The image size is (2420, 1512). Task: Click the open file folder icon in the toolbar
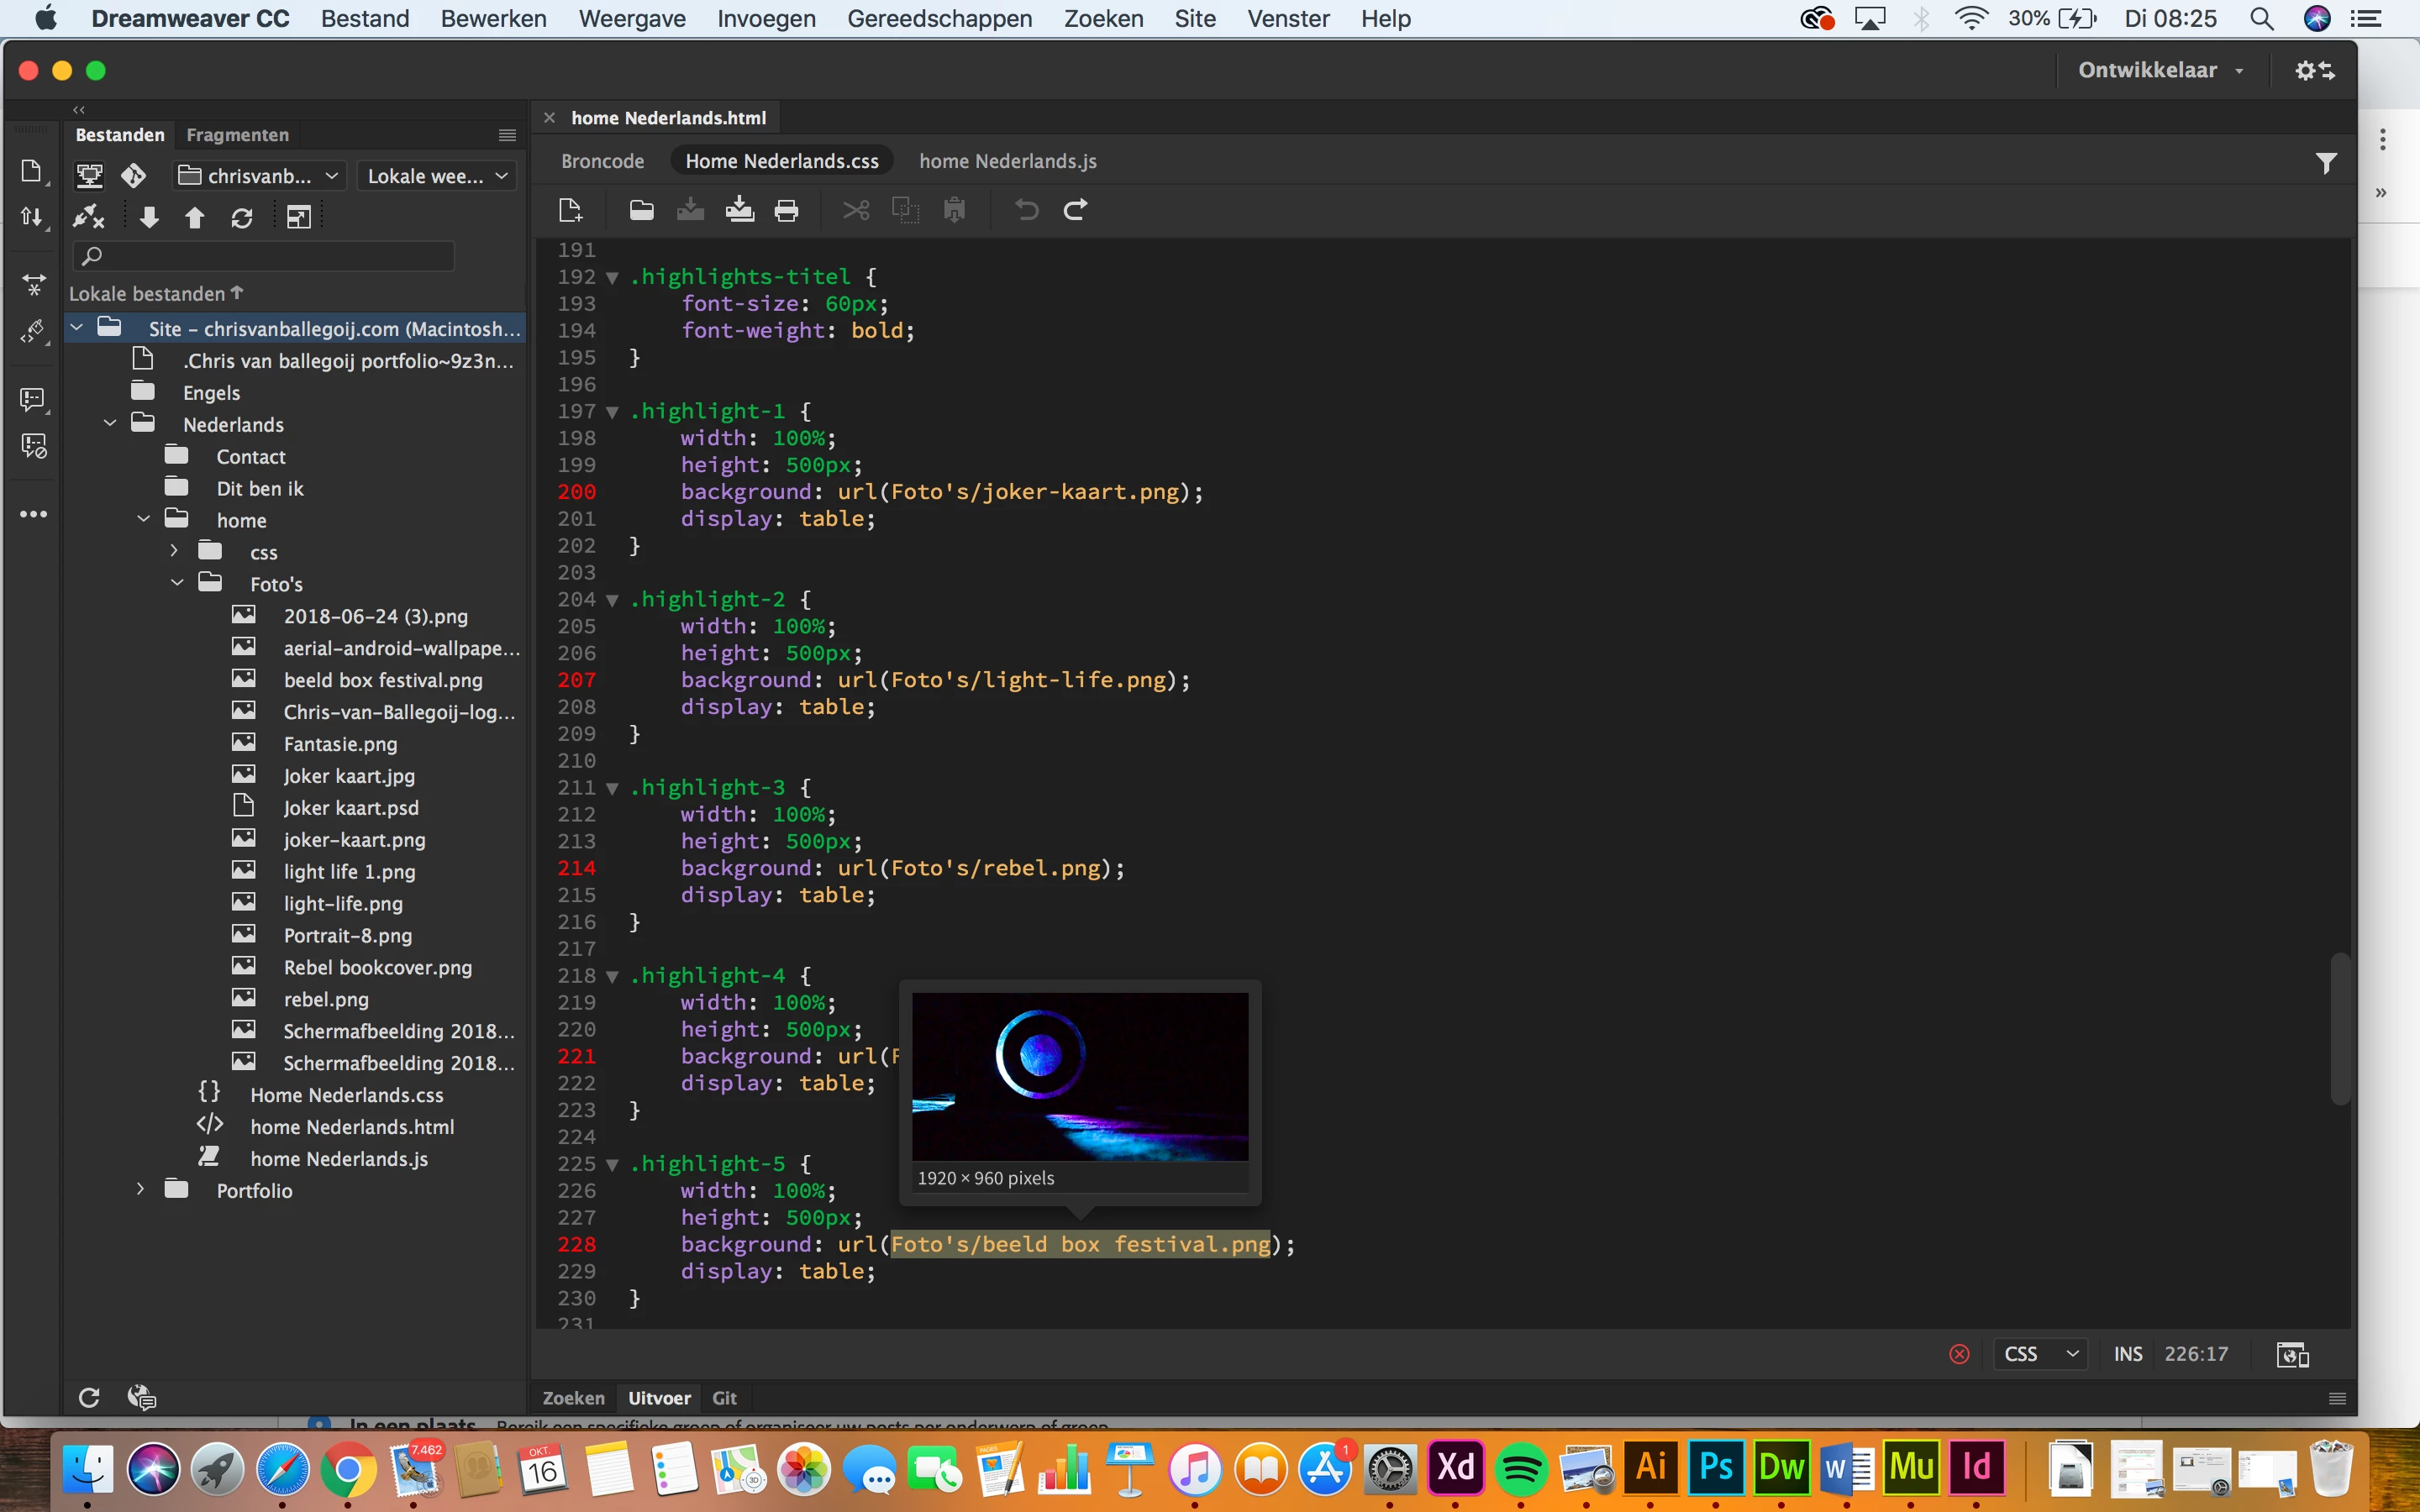pos(641,210)
